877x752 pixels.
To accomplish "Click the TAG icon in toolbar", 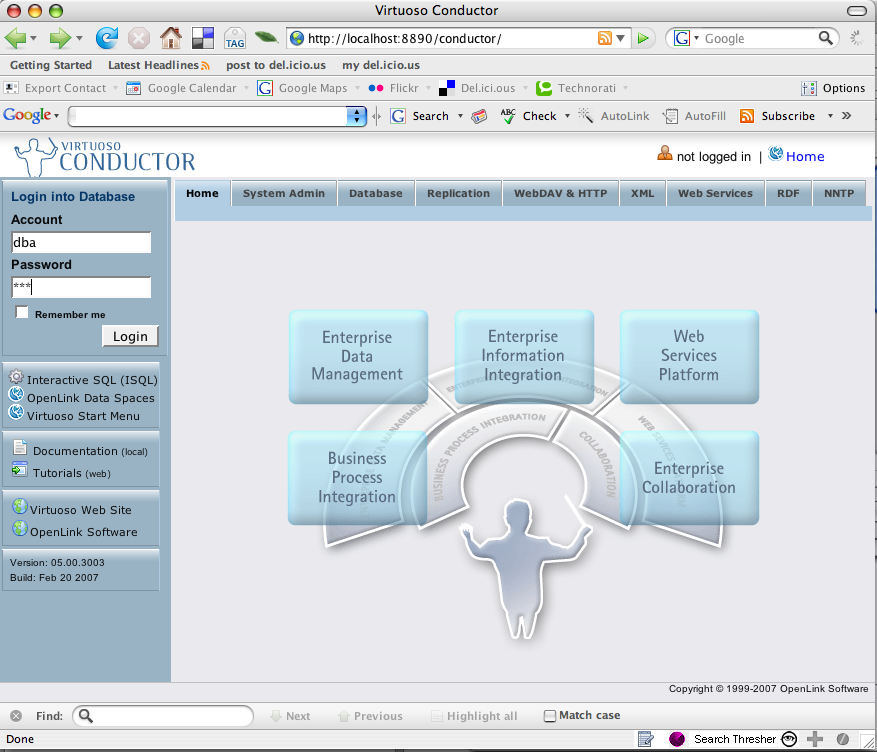I will tap(234, 38).
